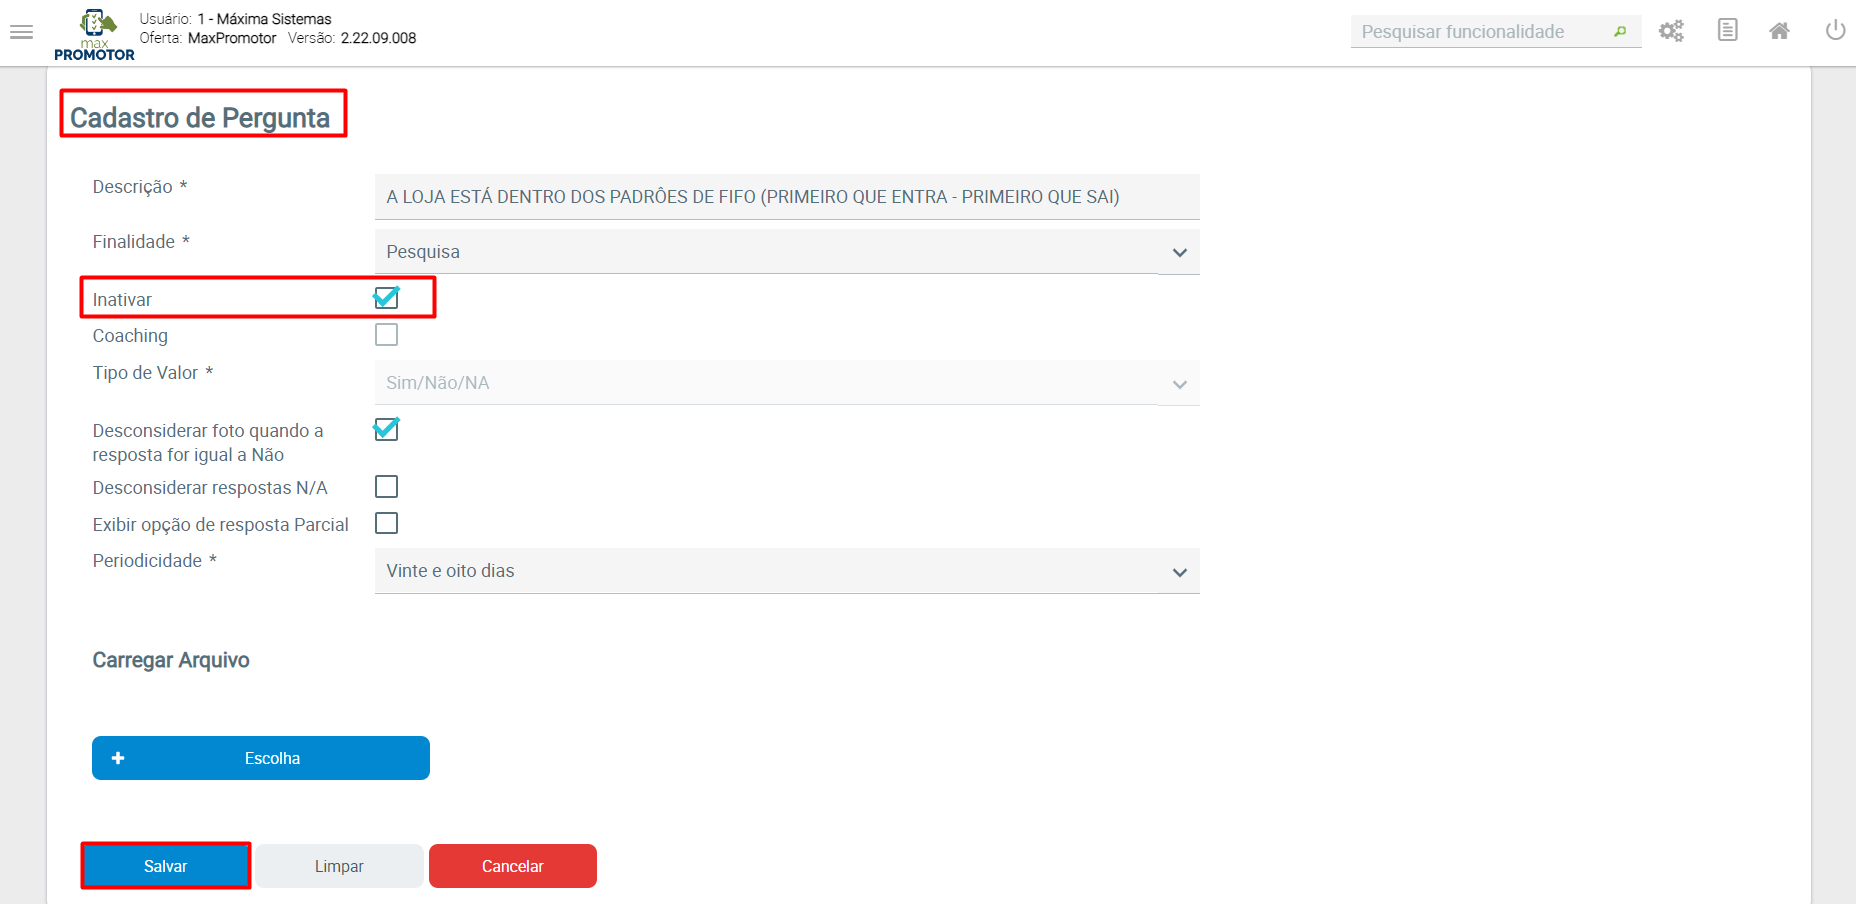Click the version number 2.22.09.008

378,38
